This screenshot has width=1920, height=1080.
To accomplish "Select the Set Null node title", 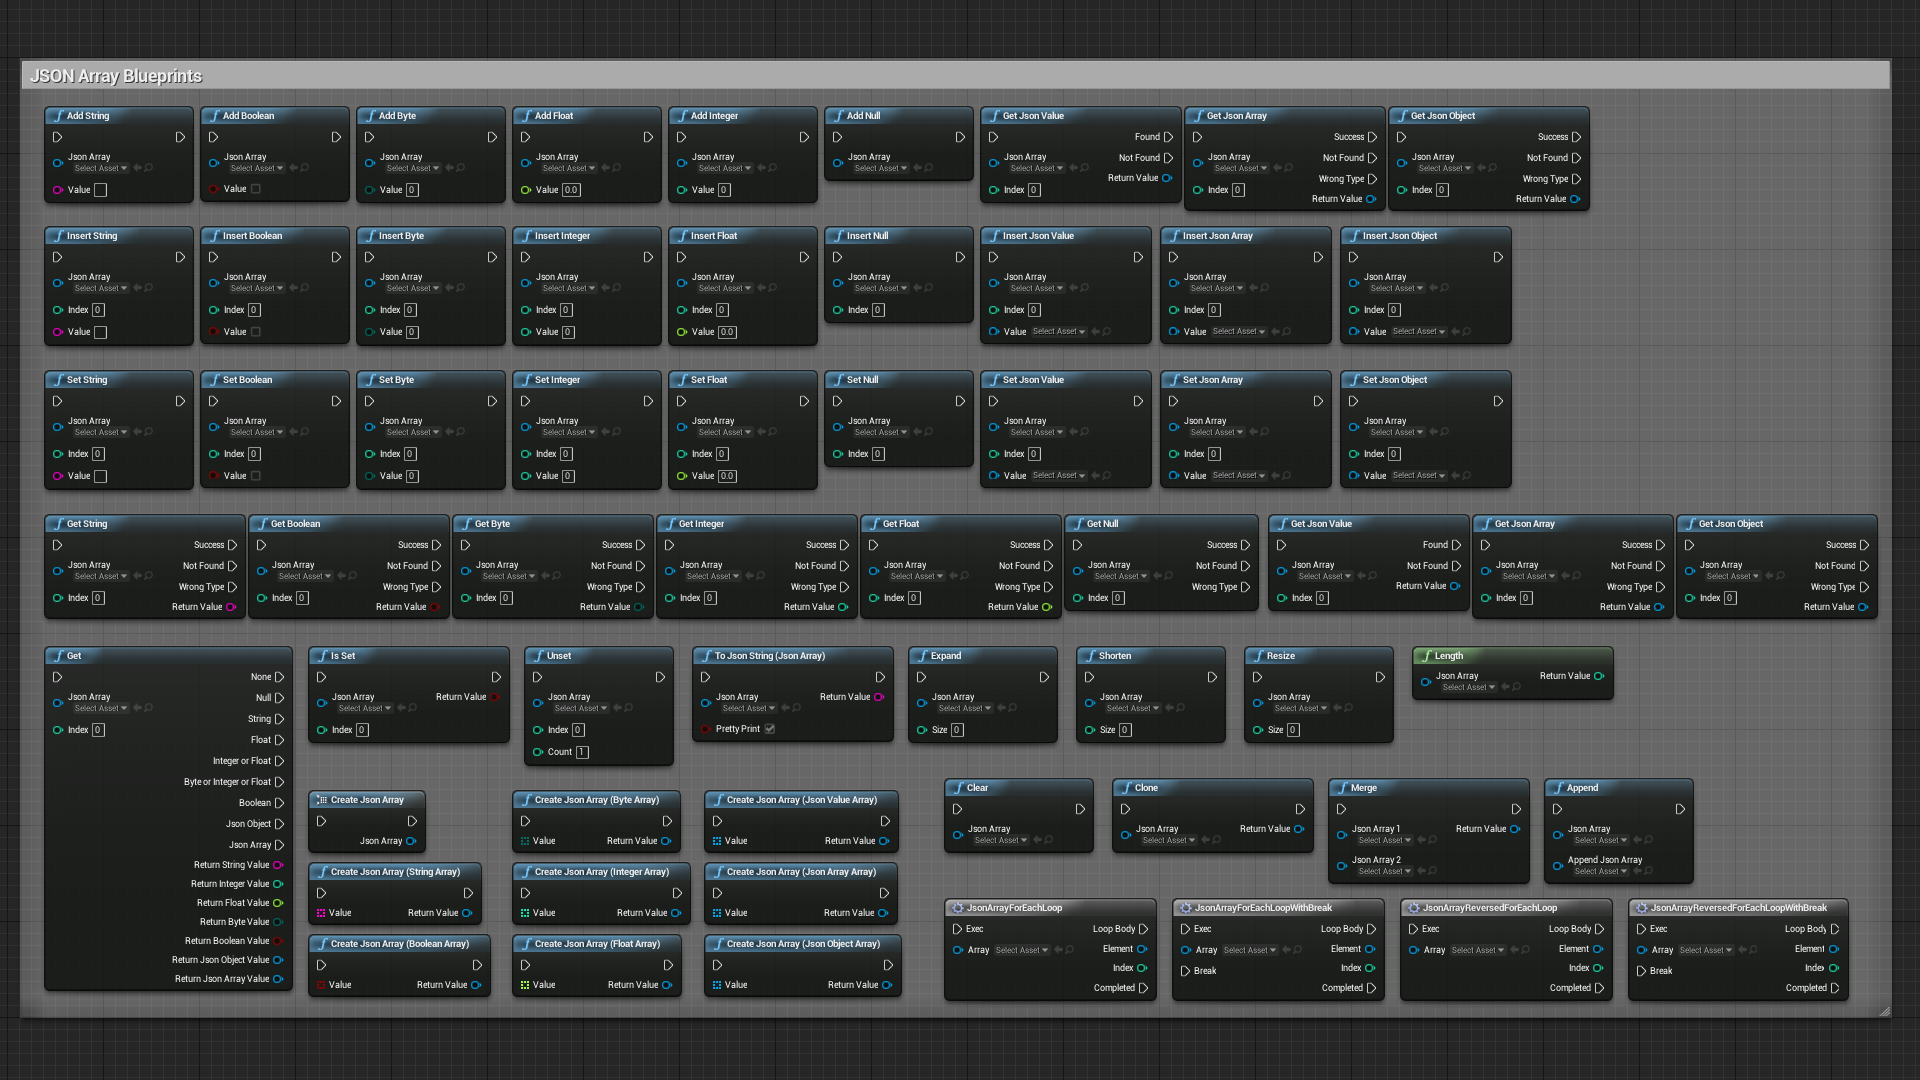I will coord(862,380).
